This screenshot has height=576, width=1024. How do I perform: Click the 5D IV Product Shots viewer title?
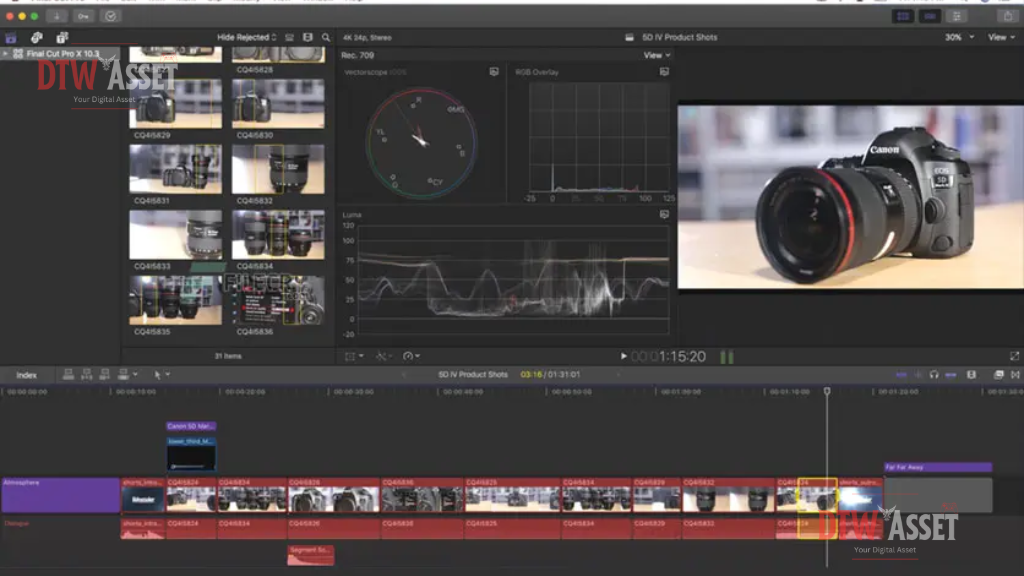(680, 37)
